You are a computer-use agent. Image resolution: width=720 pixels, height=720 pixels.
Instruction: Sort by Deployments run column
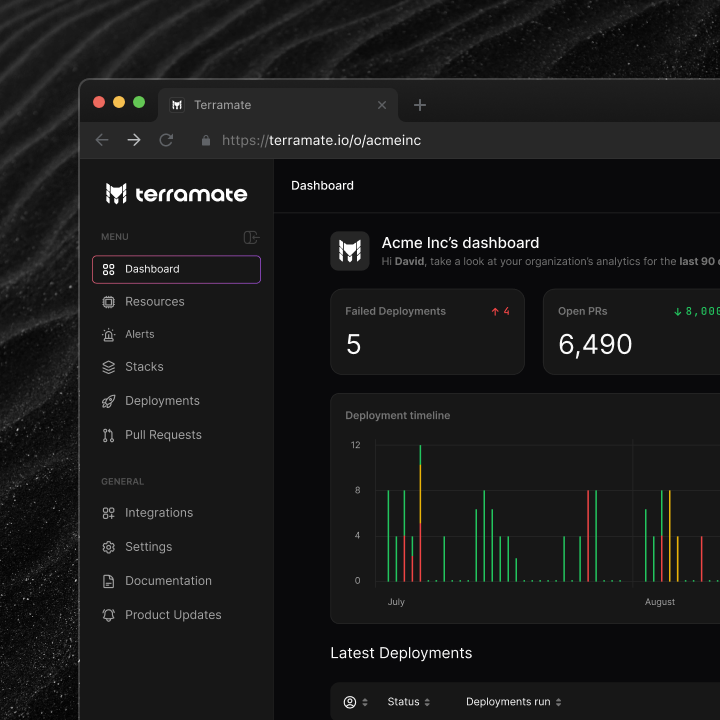(x=513, y=702)
